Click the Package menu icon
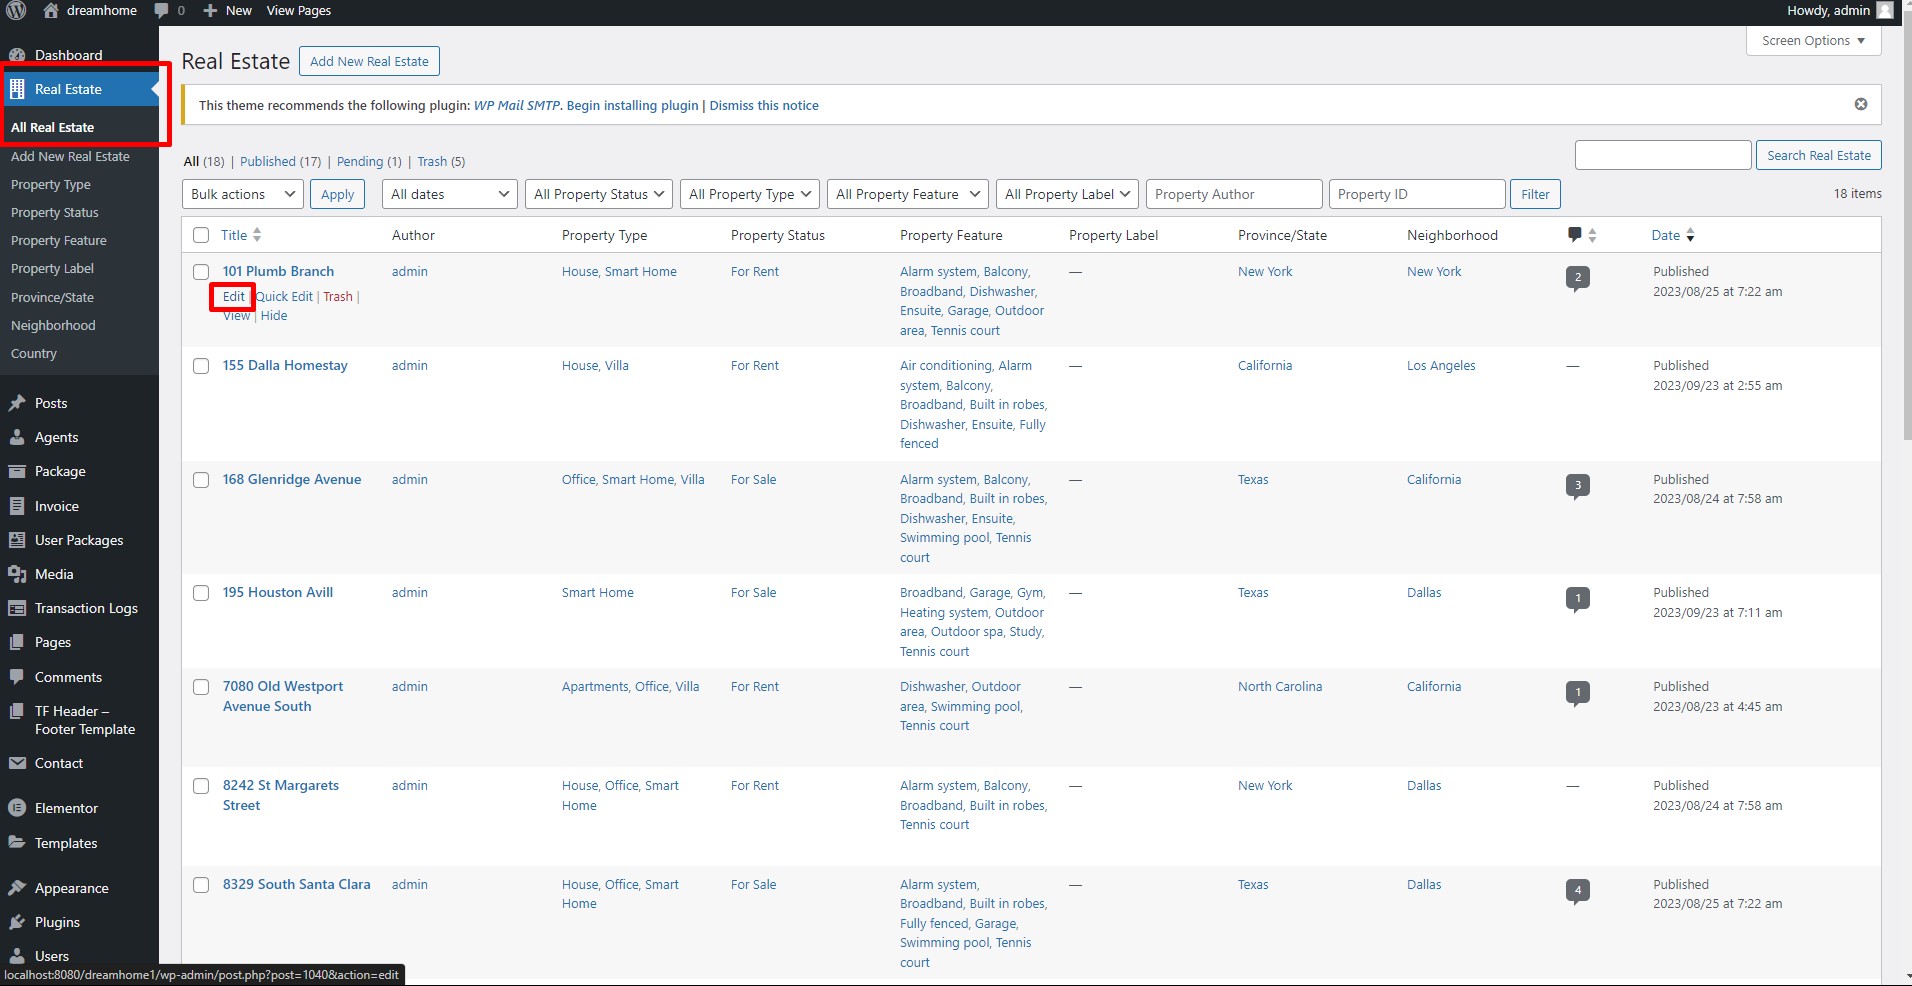1912x986 pixels. (17, 471)
